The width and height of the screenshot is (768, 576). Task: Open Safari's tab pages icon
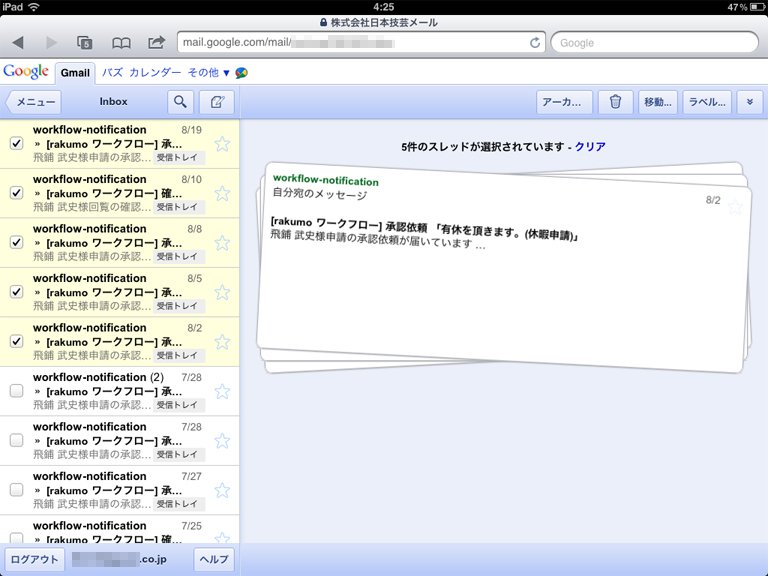pyautogui.click(x=85, y=43)
